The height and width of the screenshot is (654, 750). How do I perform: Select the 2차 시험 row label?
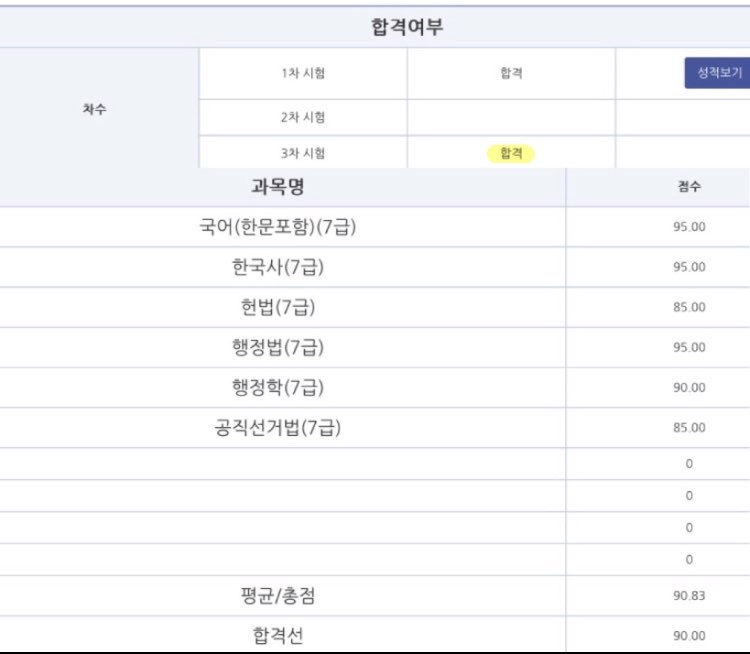(x=303, y=117)
